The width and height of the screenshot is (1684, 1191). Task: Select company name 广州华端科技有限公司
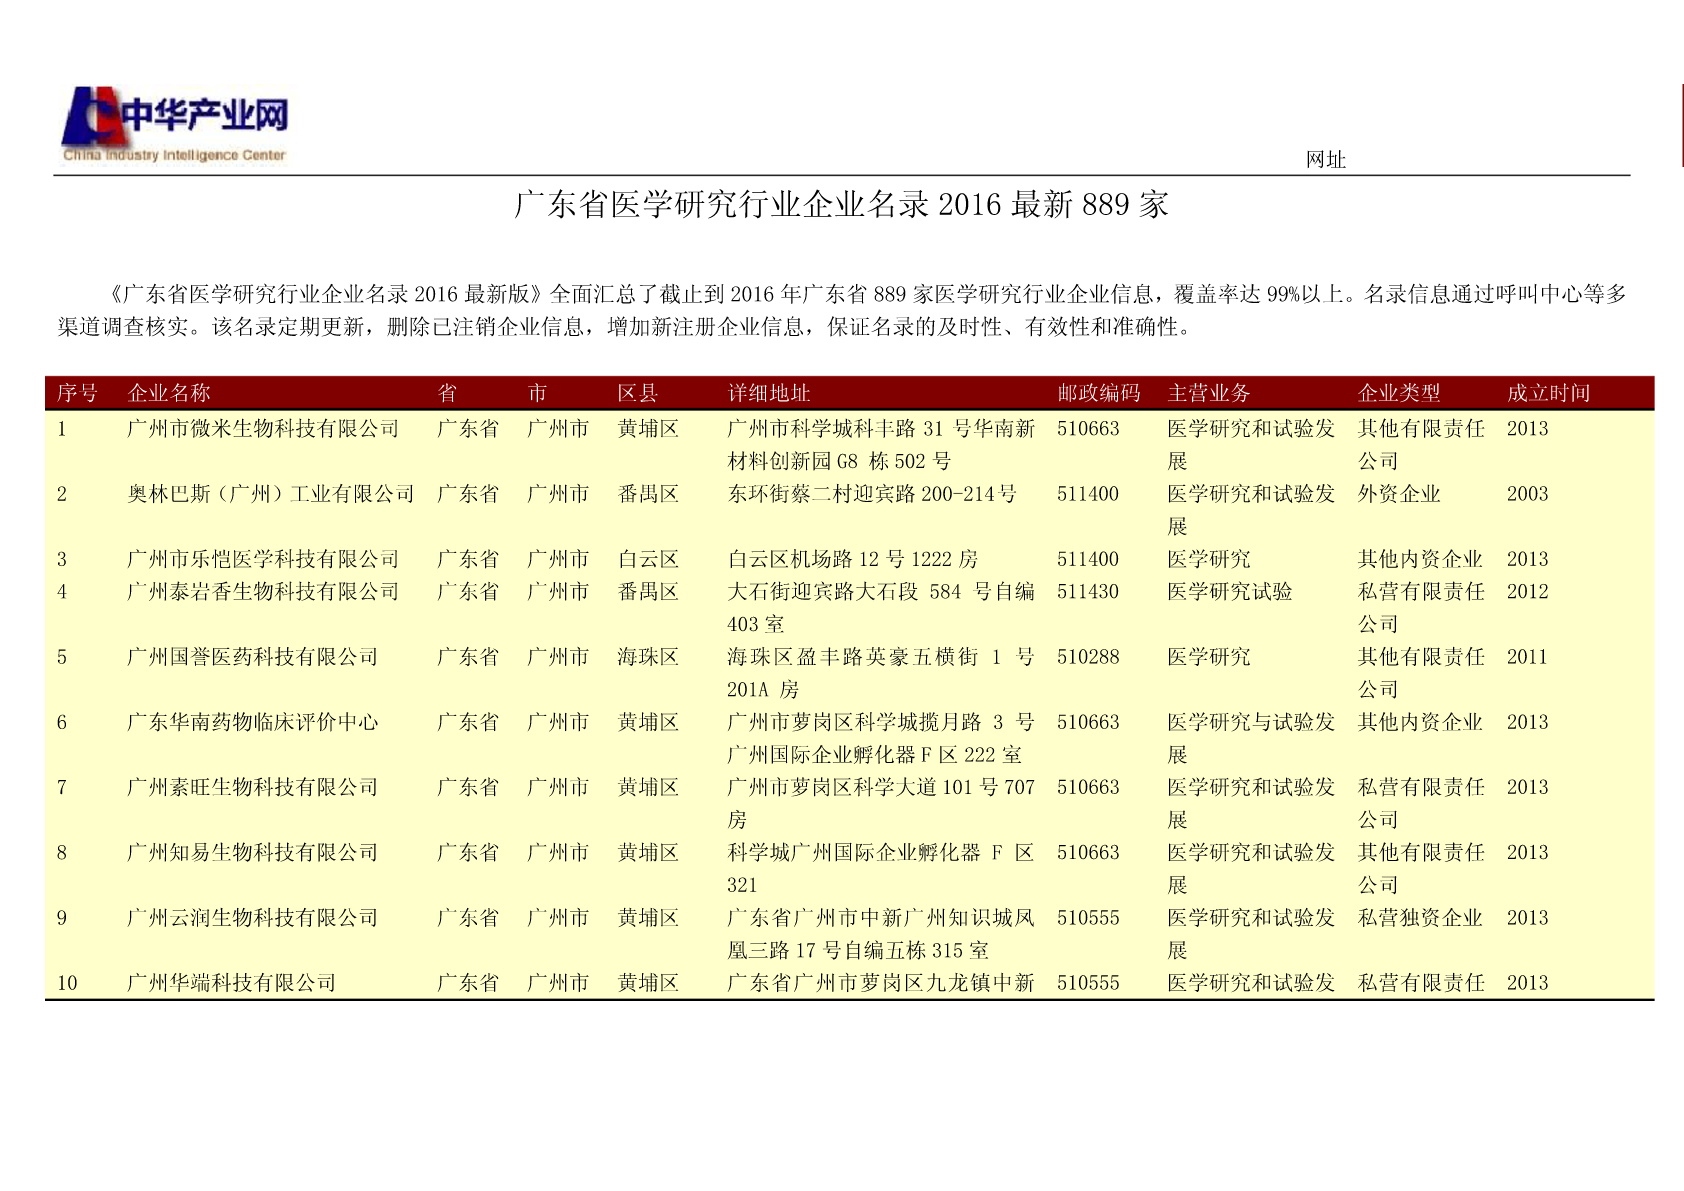(x=232, y=983)
